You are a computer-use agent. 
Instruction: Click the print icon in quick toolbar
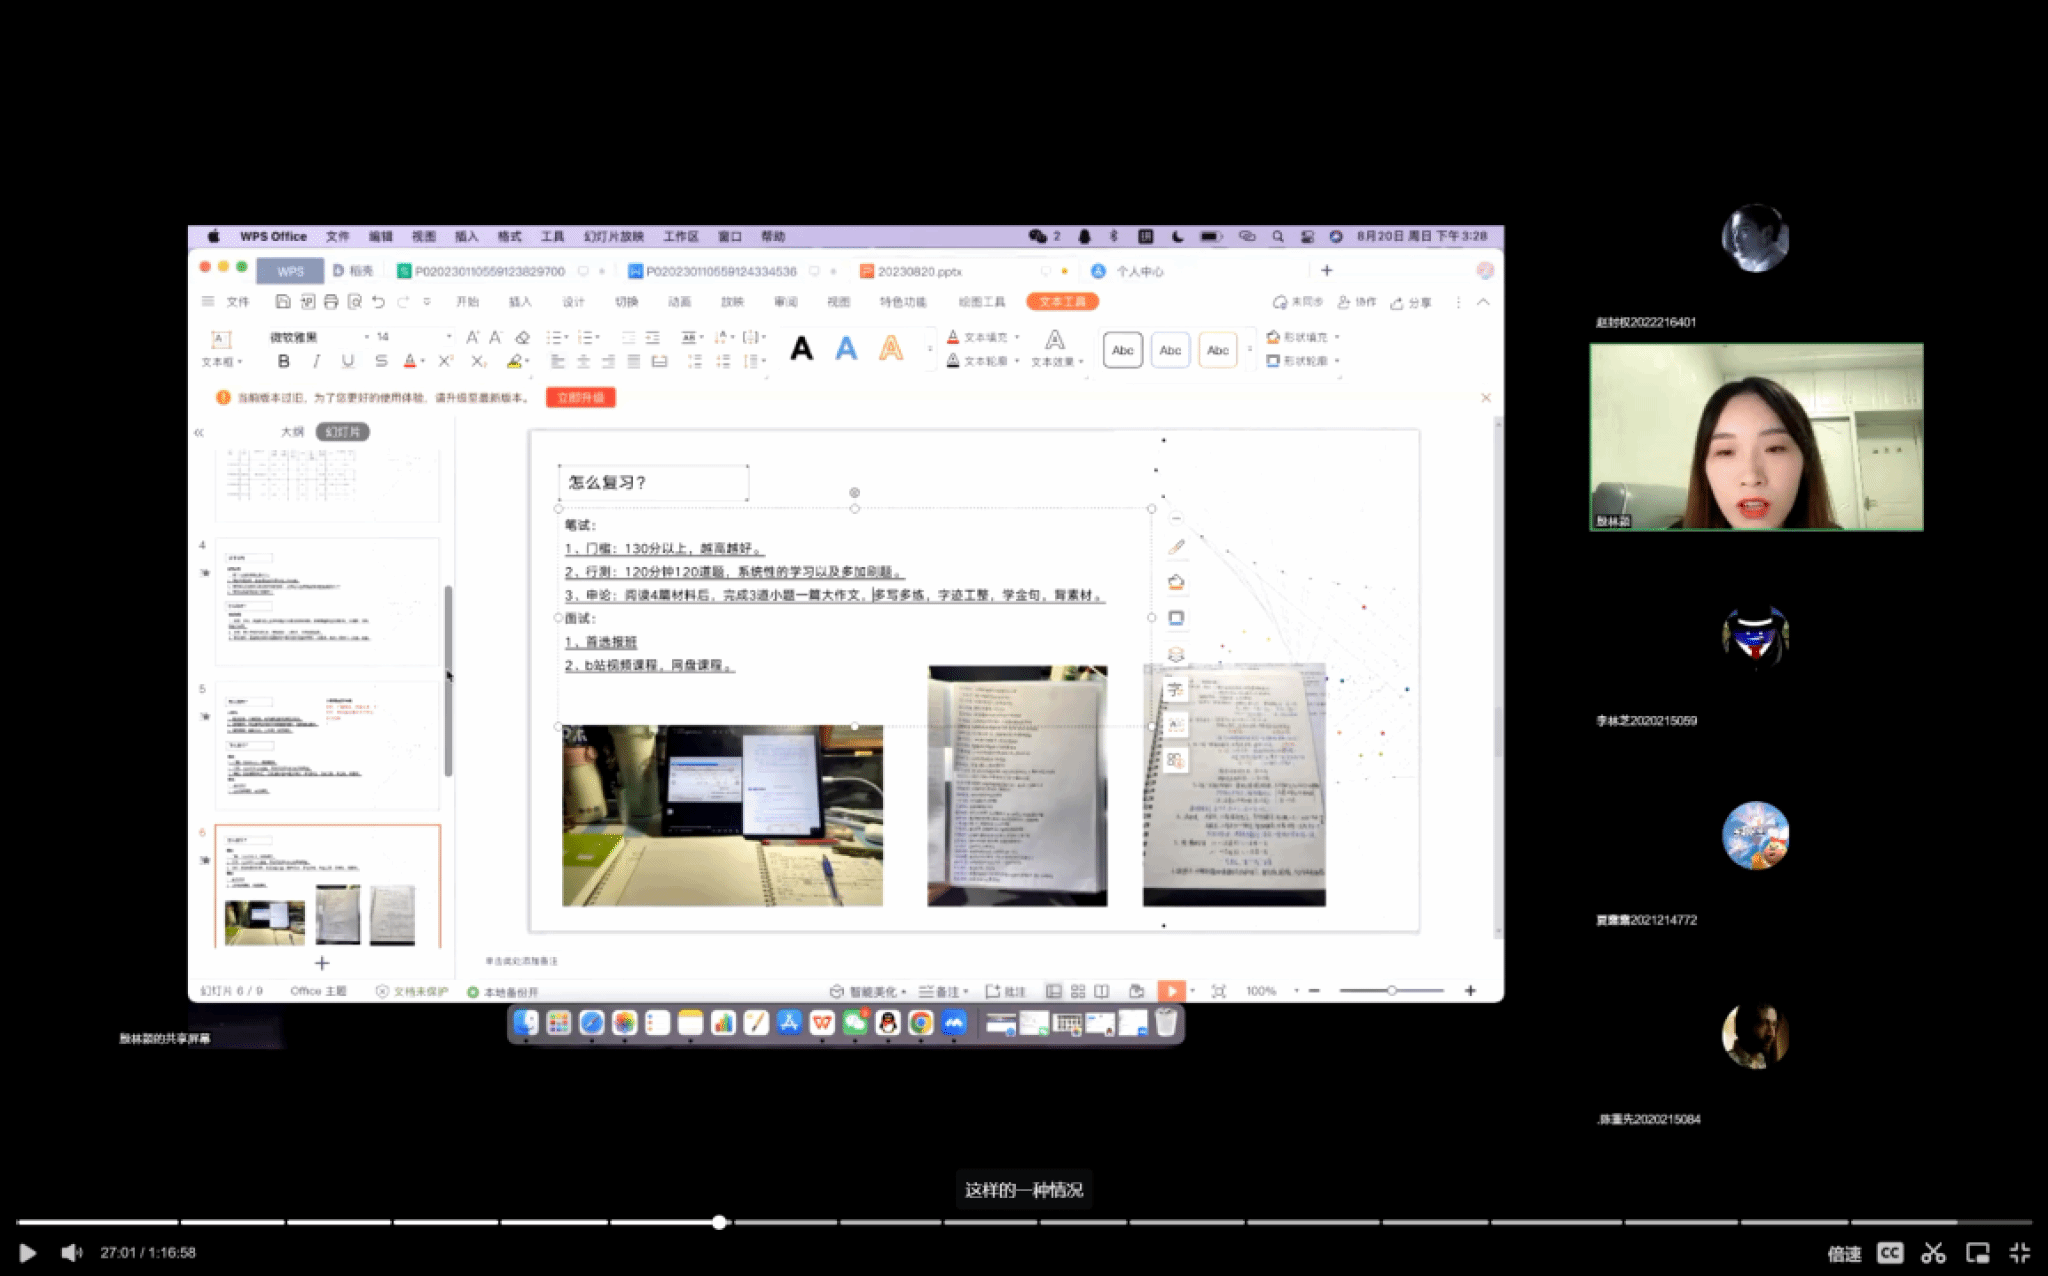(331, 302)
